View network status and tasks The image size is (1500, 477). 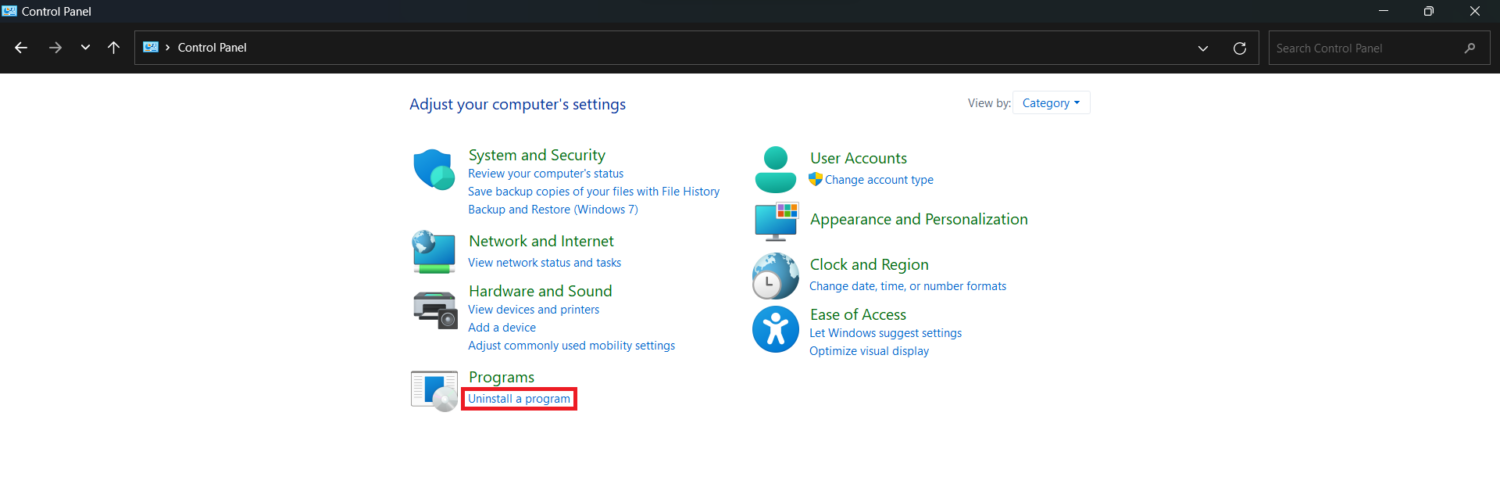pos(544,262)
